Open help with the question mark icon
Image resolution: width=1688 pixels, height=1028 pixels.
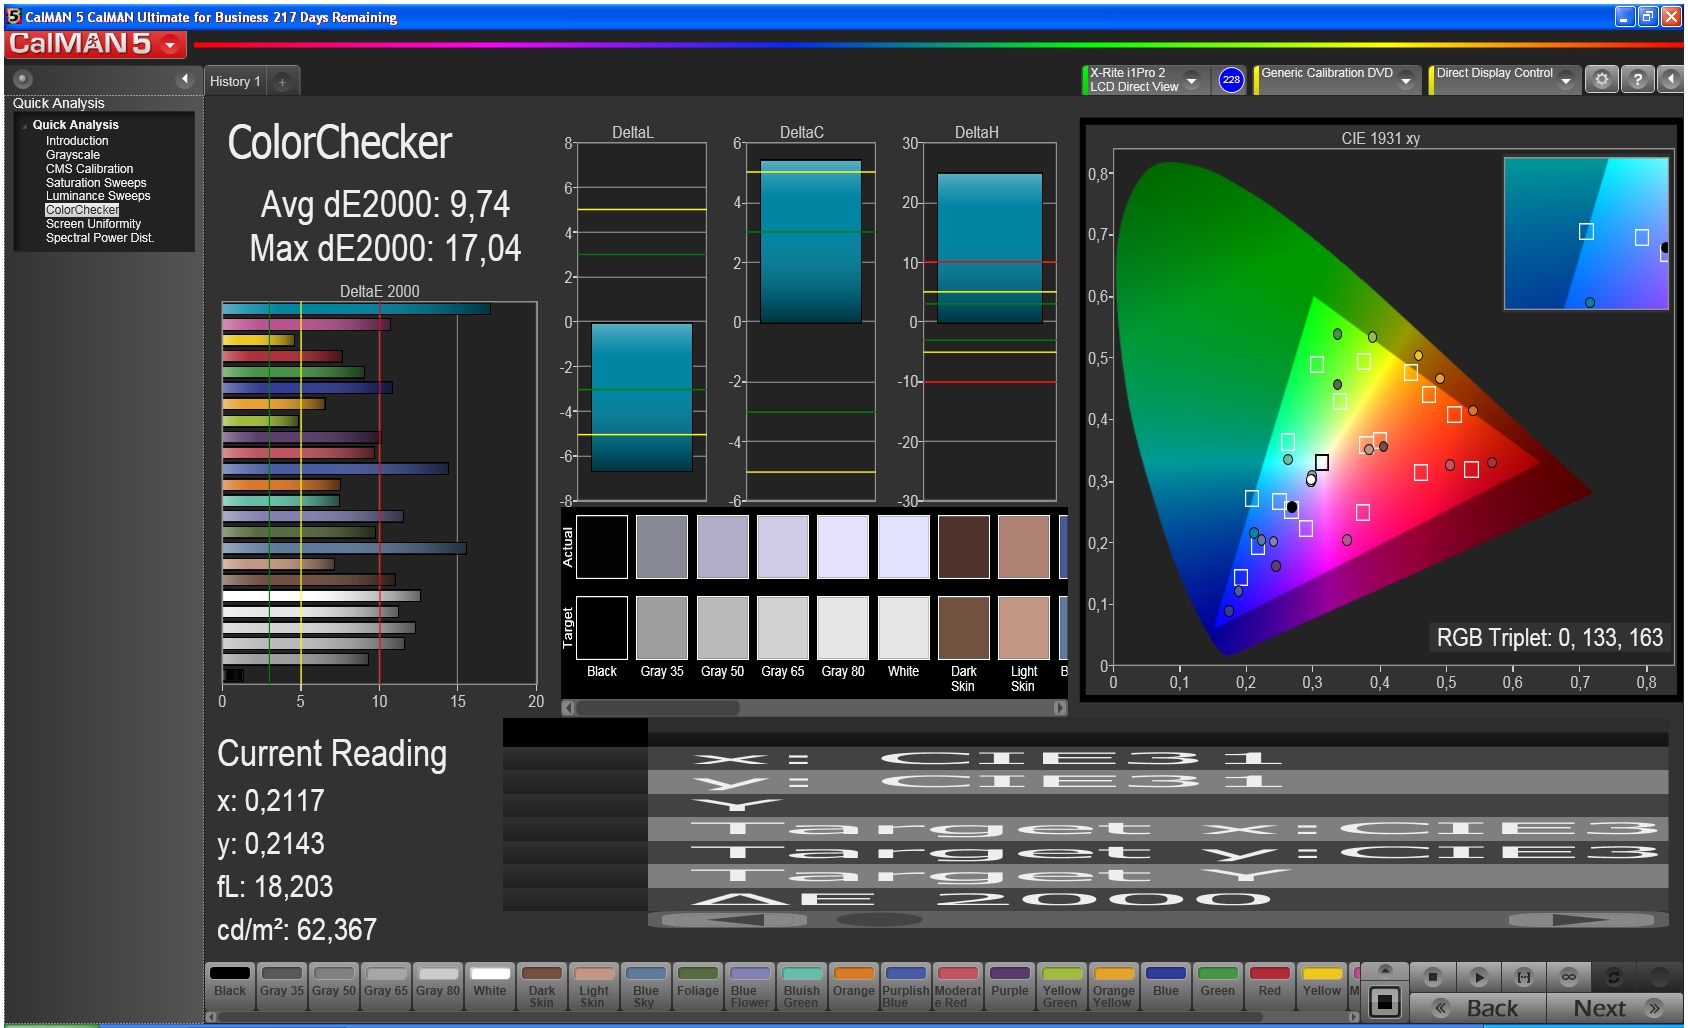point(1638,80)
